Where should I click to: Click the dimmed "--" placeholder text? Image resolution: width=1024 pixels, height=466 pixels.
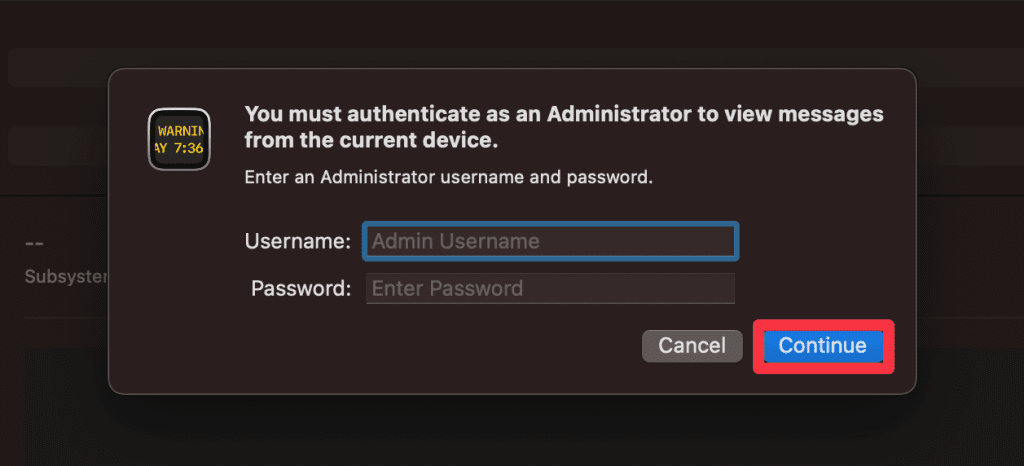[34, 245]
